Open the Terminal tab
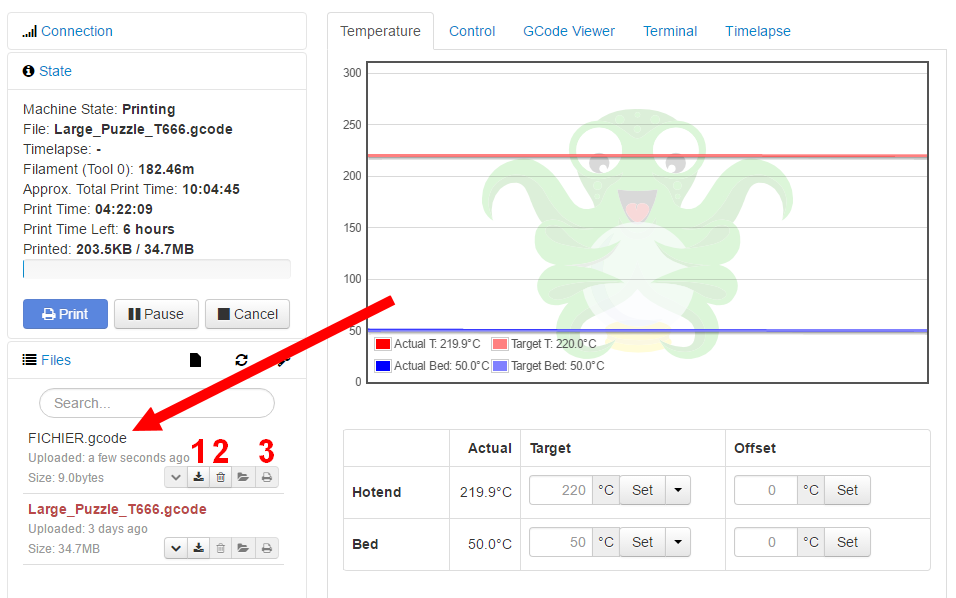This screenshot has height=598, width=956. coord(670,31)
